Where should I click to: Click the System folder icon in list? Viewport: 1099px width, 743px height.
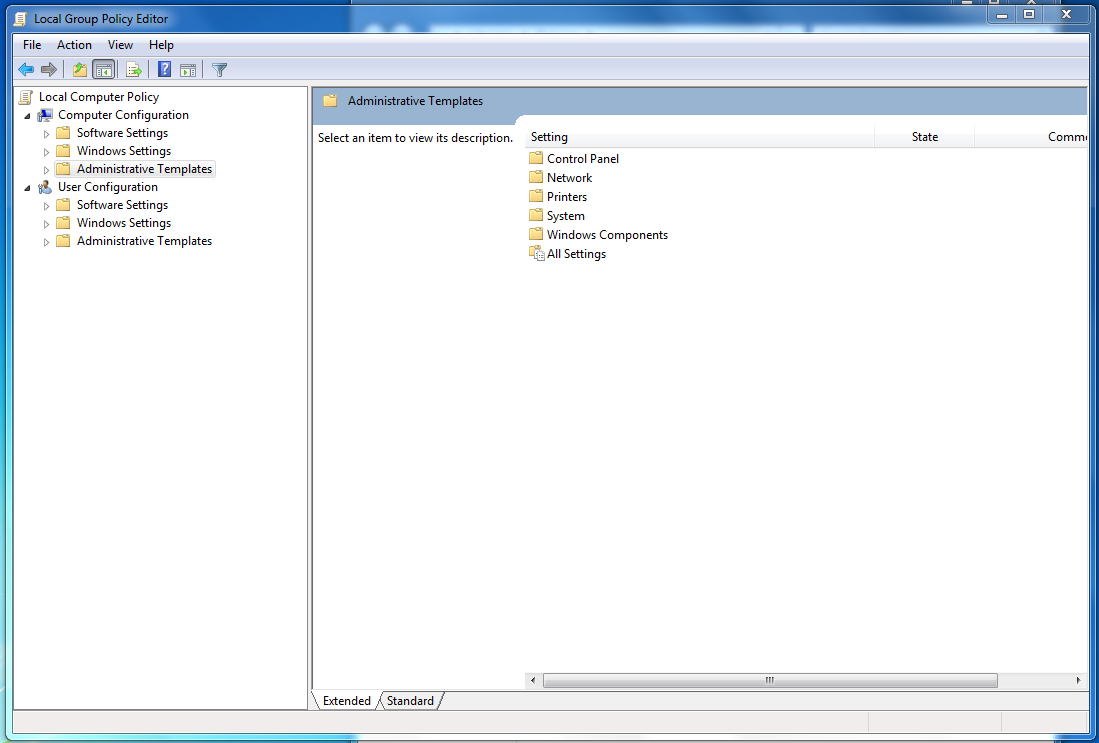coord(536,215)
